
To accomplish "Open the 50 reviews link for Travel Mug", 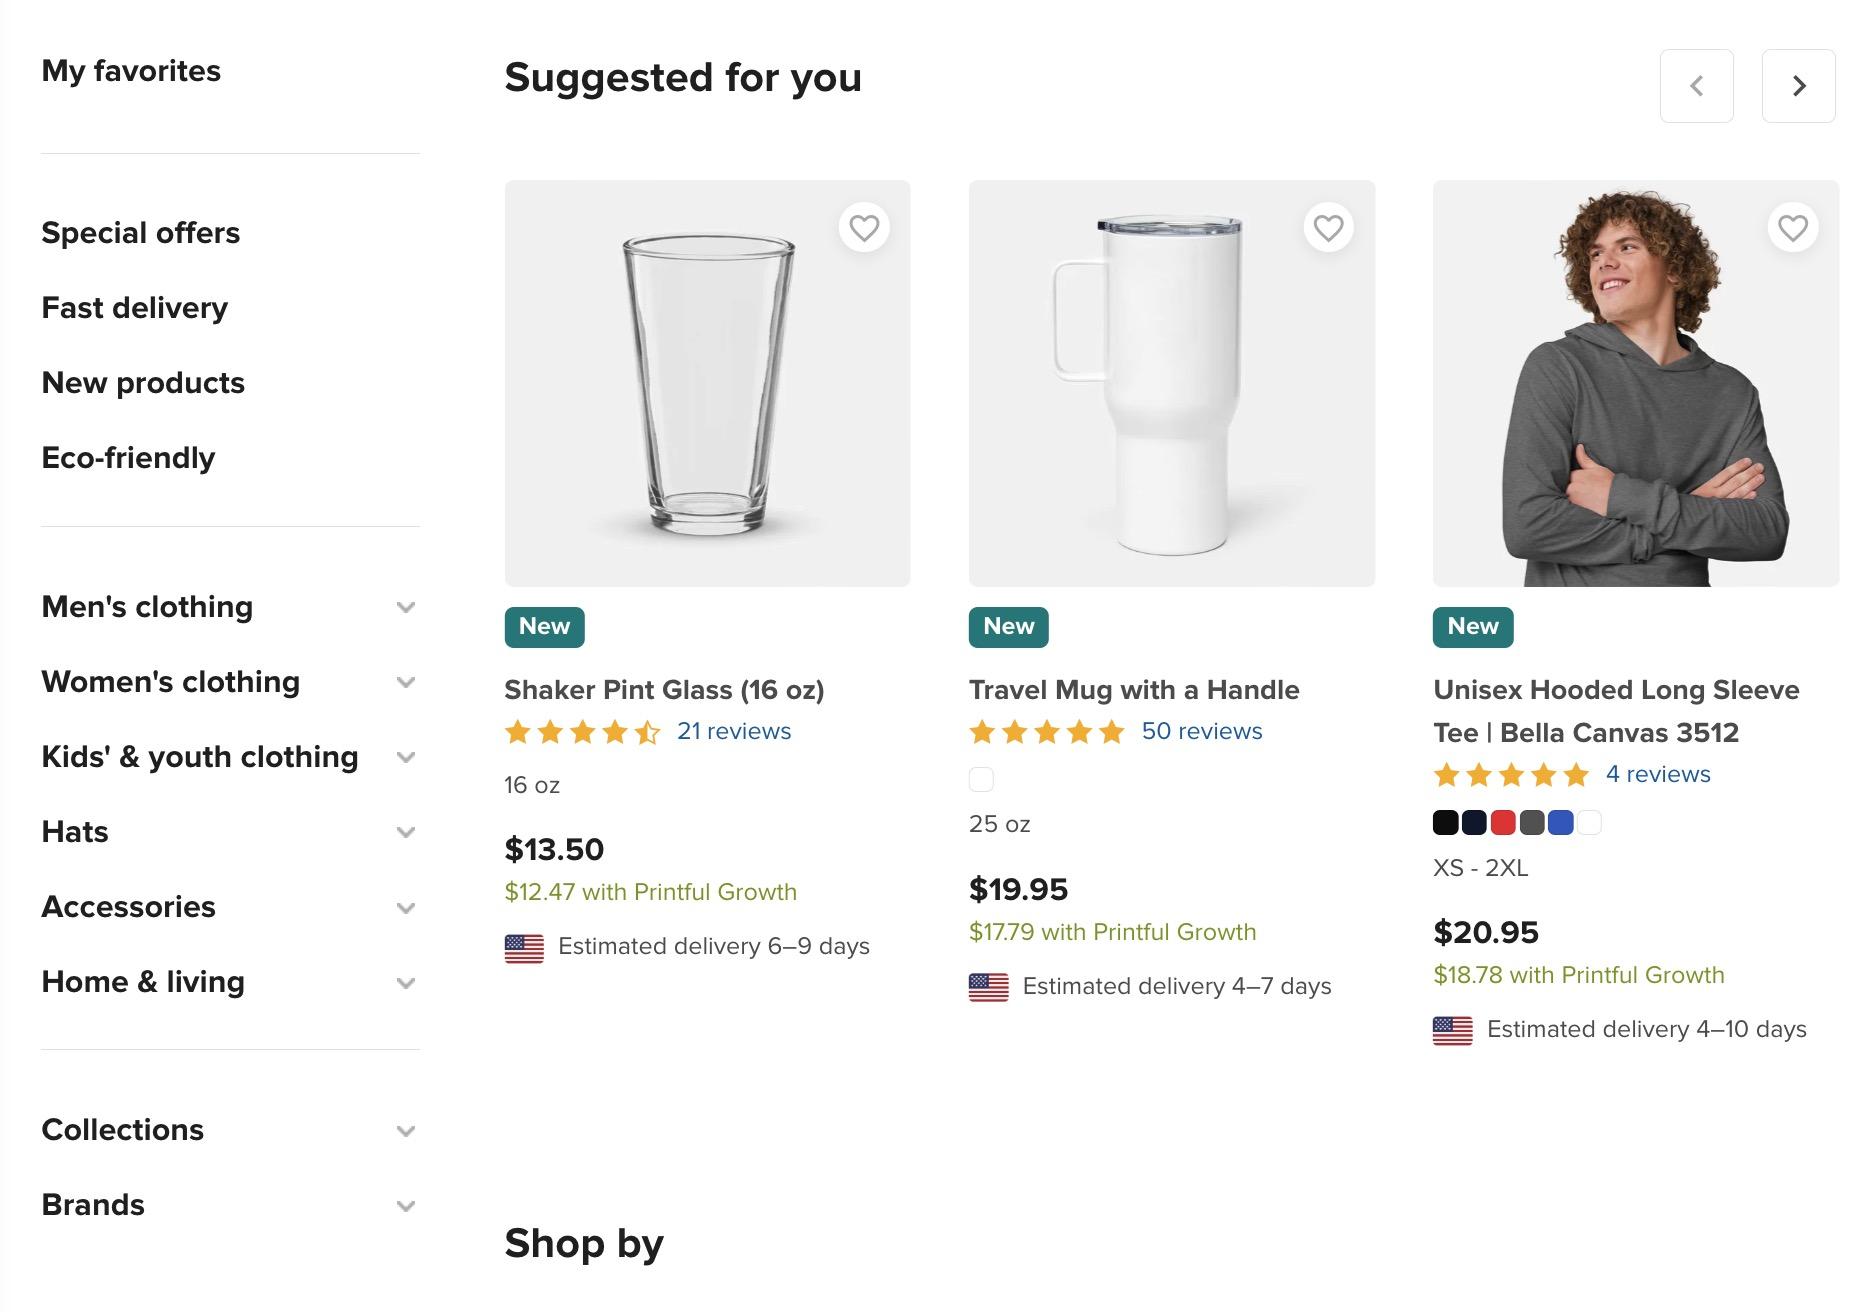I will click(x=1201, y=731).
